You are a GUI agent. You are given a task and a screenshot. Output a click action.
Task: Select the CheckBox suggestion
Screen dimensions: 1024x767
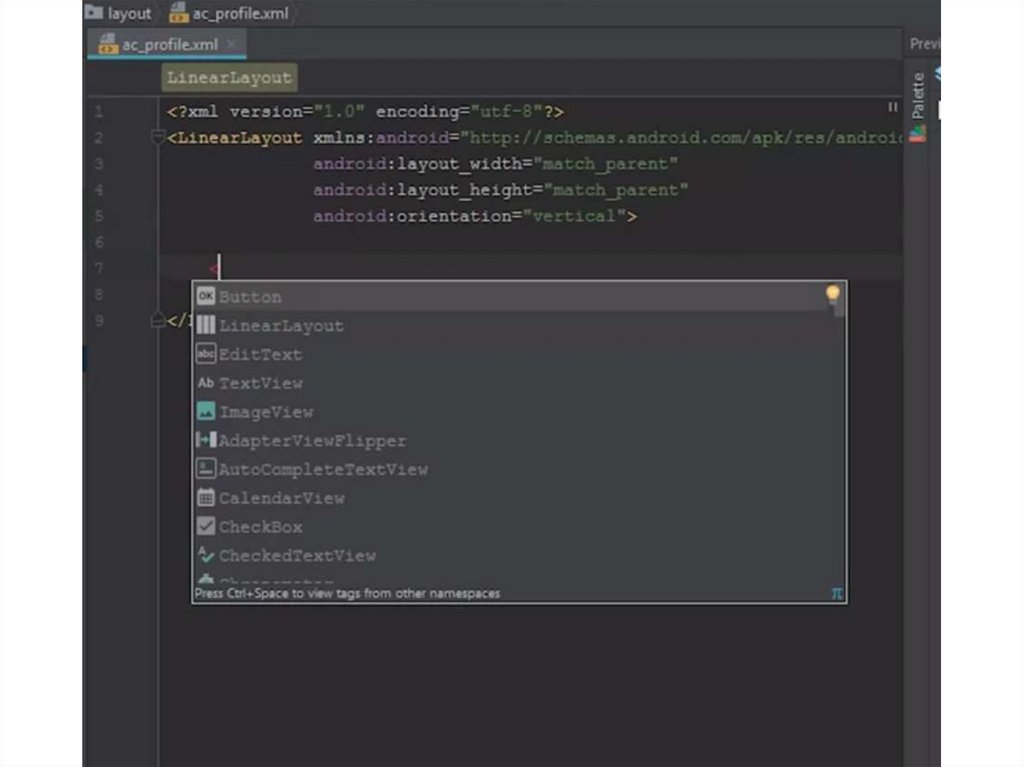point(260,527)
